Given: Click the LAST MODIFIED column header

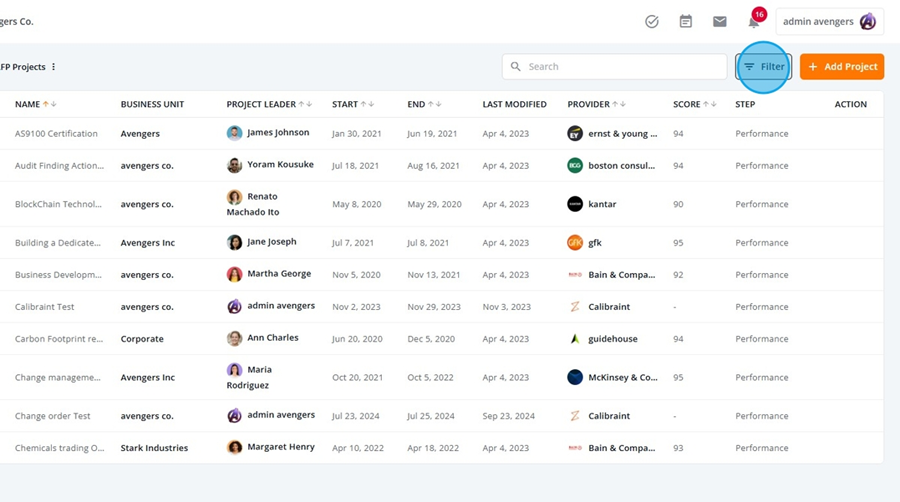Looking at the screenshot, I should click(514, 104).
